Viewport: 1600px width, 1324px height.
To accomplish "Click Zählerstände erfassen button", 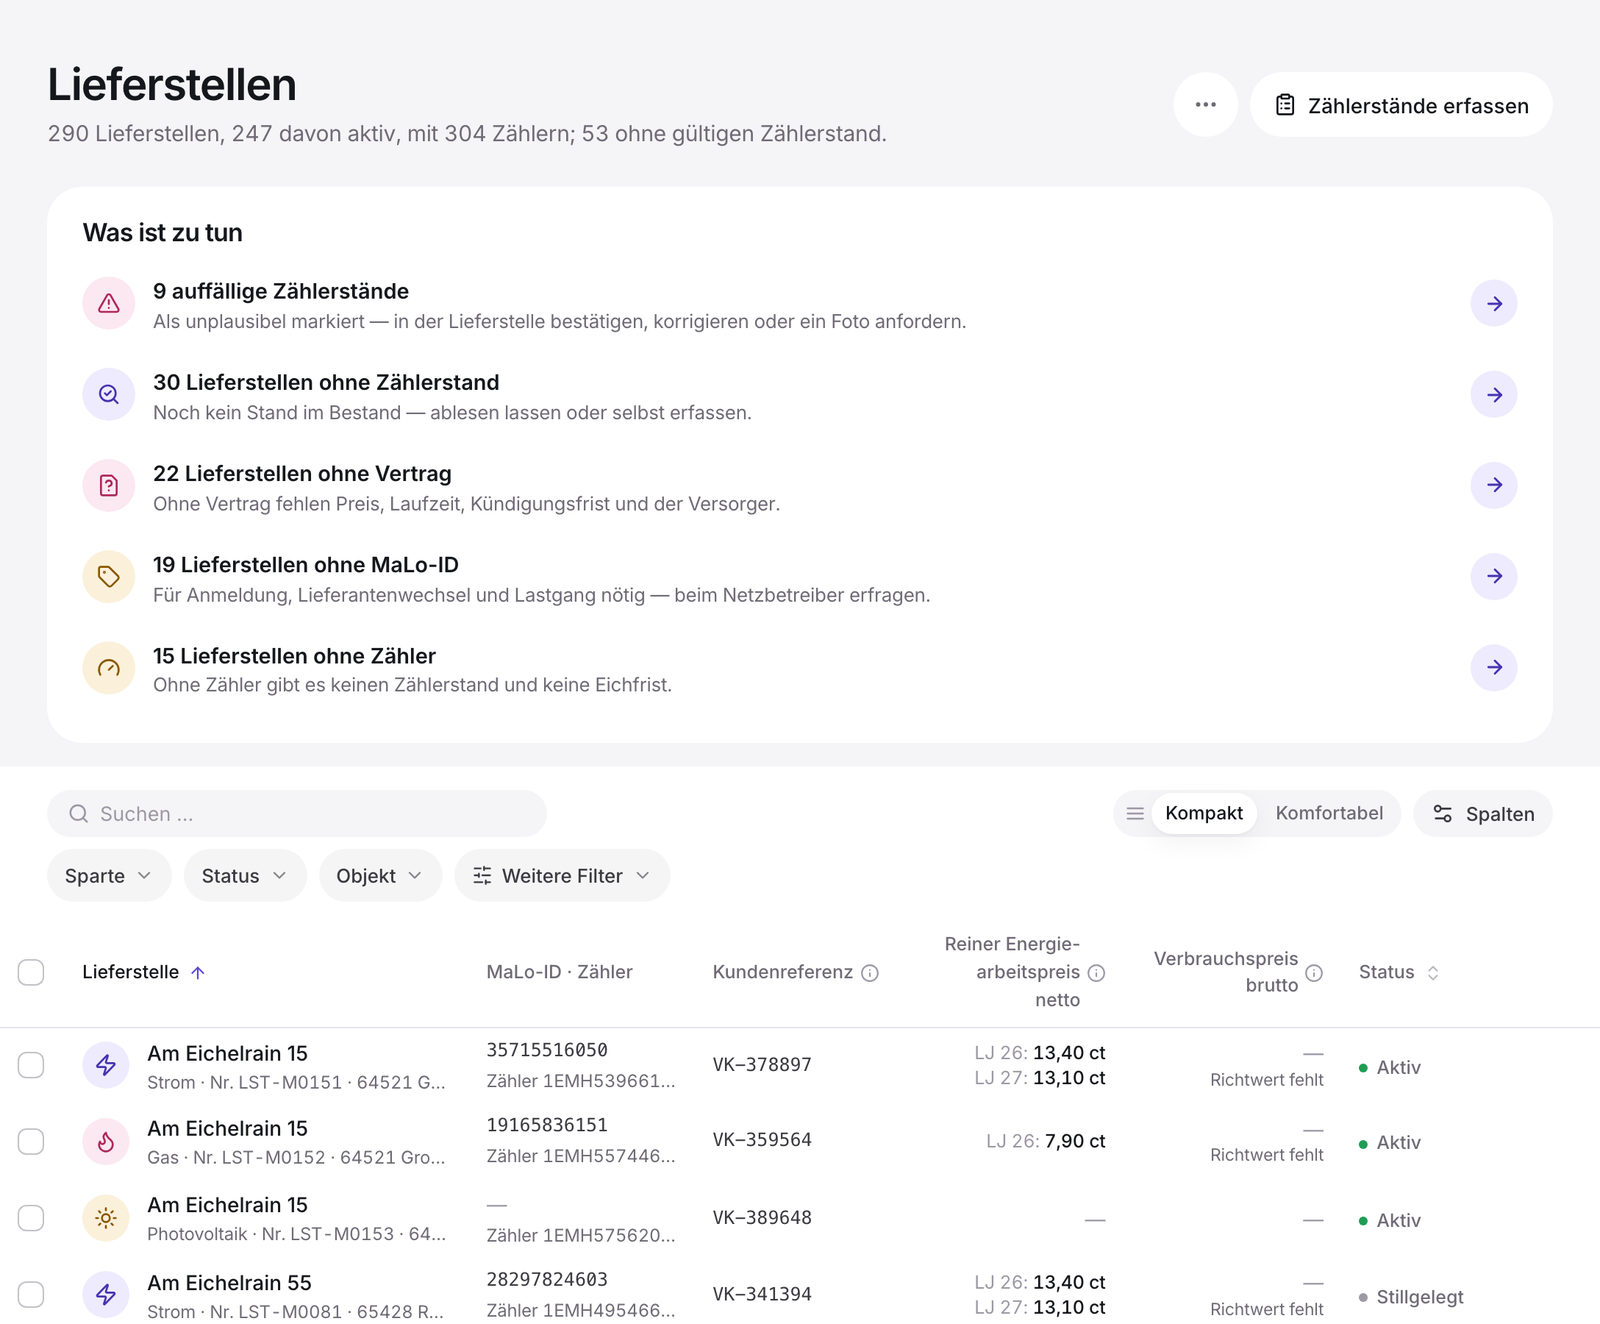I will [x=1401, y=105].
